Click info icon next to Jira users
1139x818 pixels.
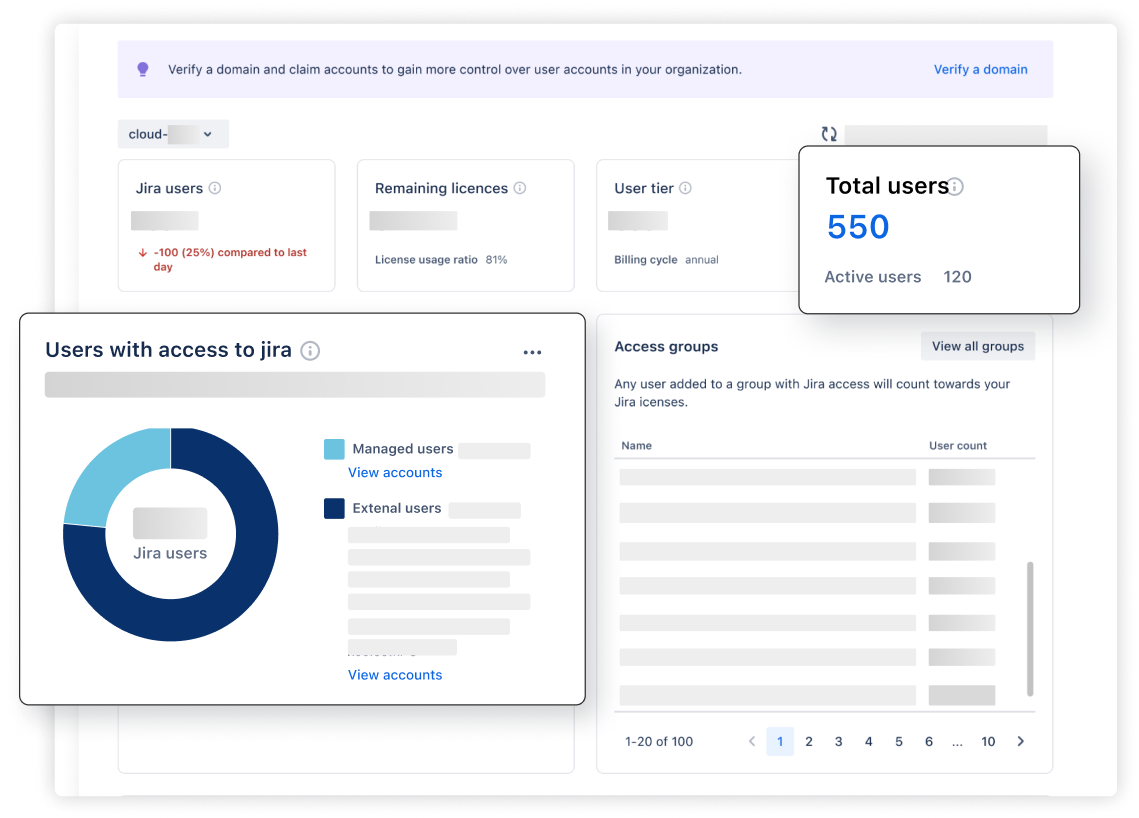coord(215,188)
